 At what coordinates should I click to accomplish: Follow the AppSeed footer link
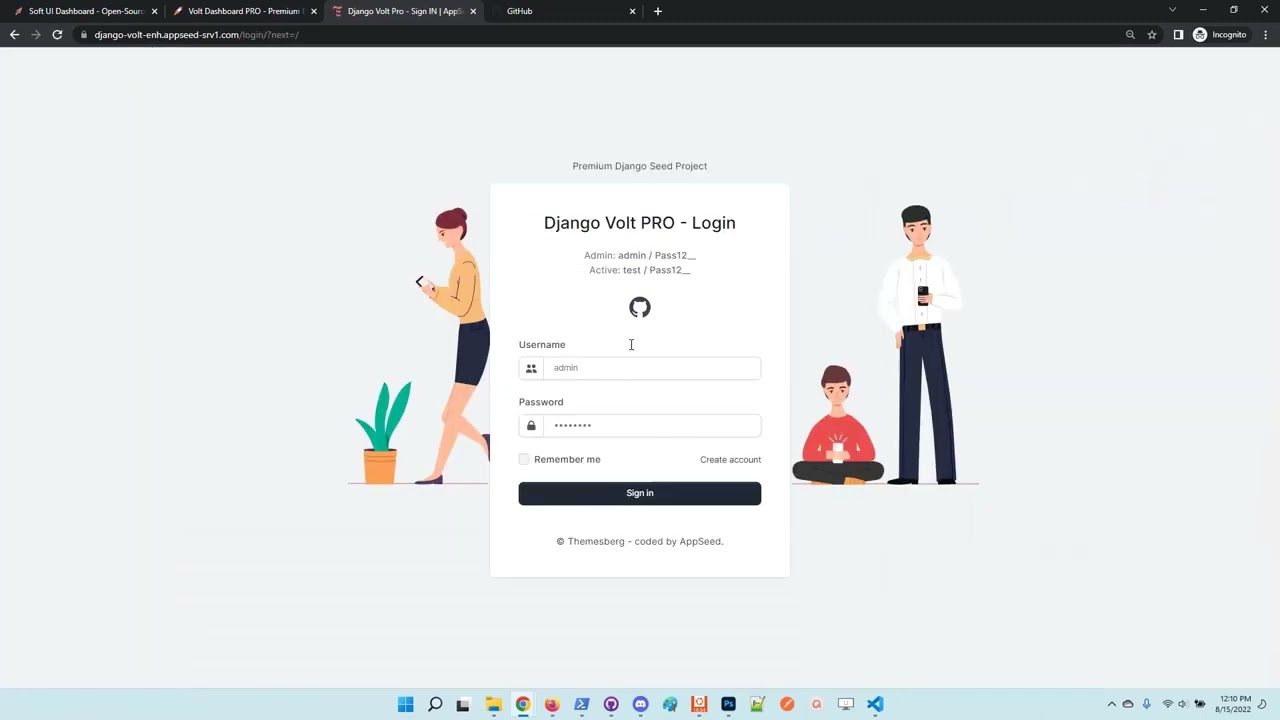[700, 542]
